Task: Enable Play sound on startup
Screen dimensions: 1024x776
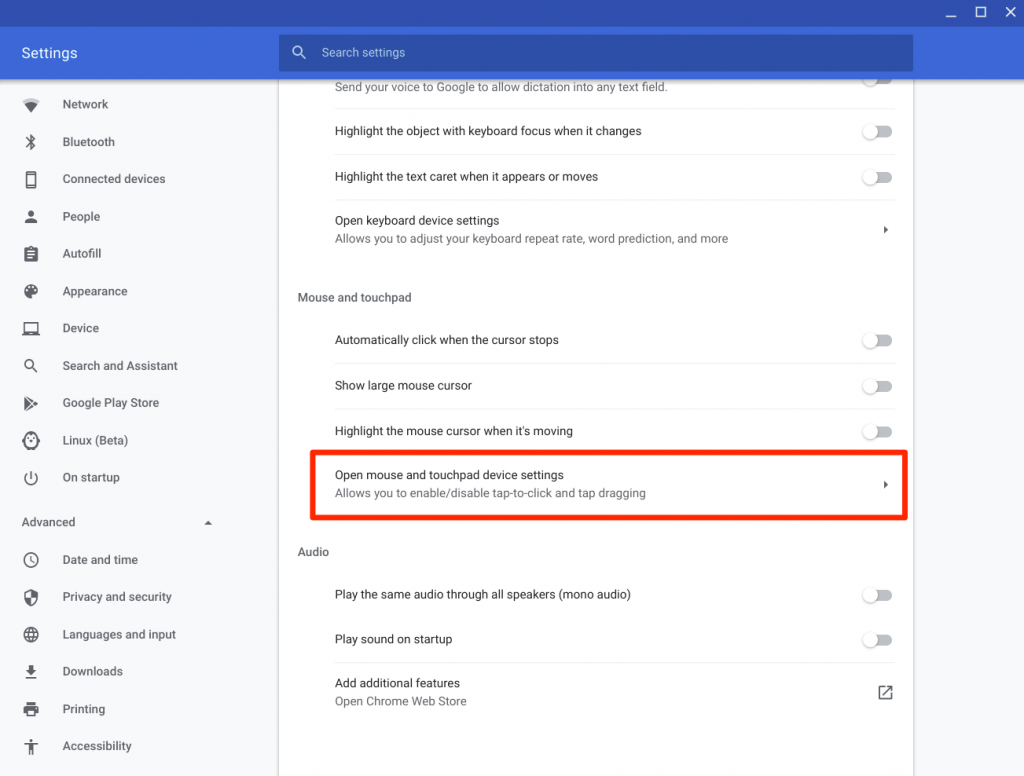Action: pos(877,640)
